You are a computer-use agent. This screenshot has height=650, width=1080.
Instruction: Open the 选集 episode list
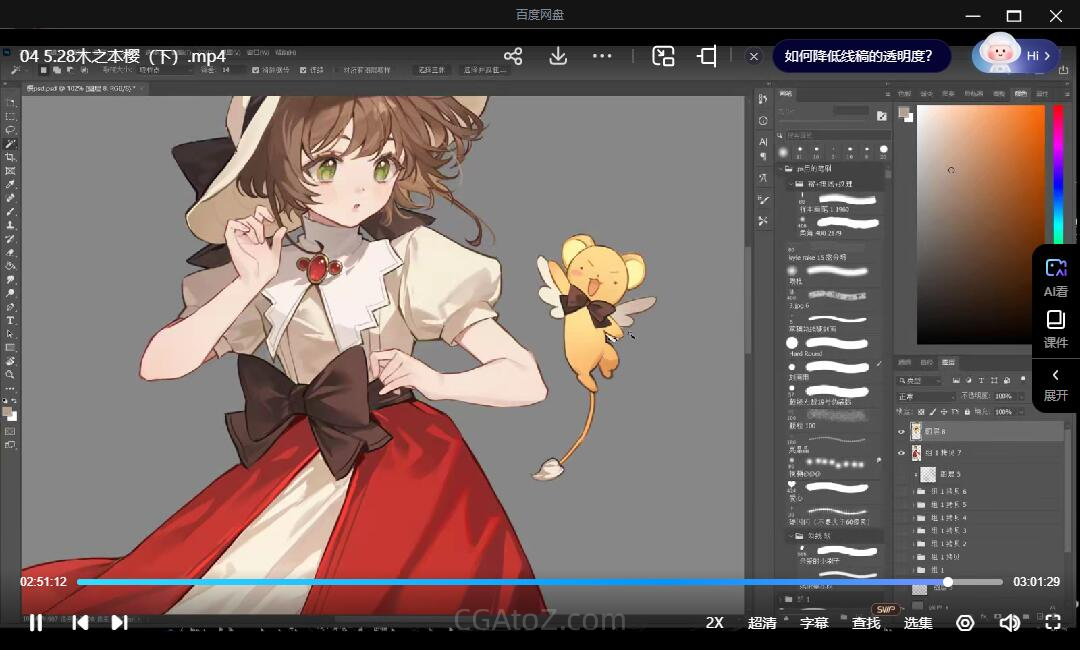pos(918,622)
